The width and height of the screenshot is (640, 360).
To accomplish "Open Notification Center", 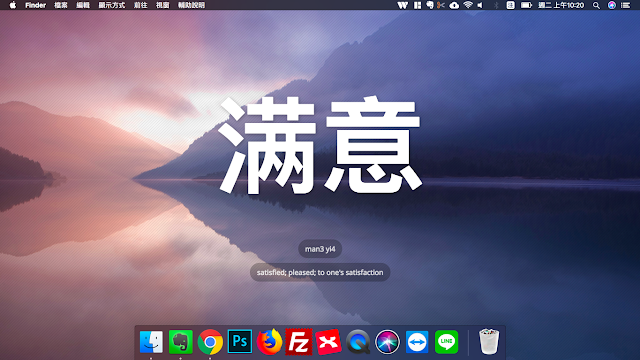I will tap(625, 5).
